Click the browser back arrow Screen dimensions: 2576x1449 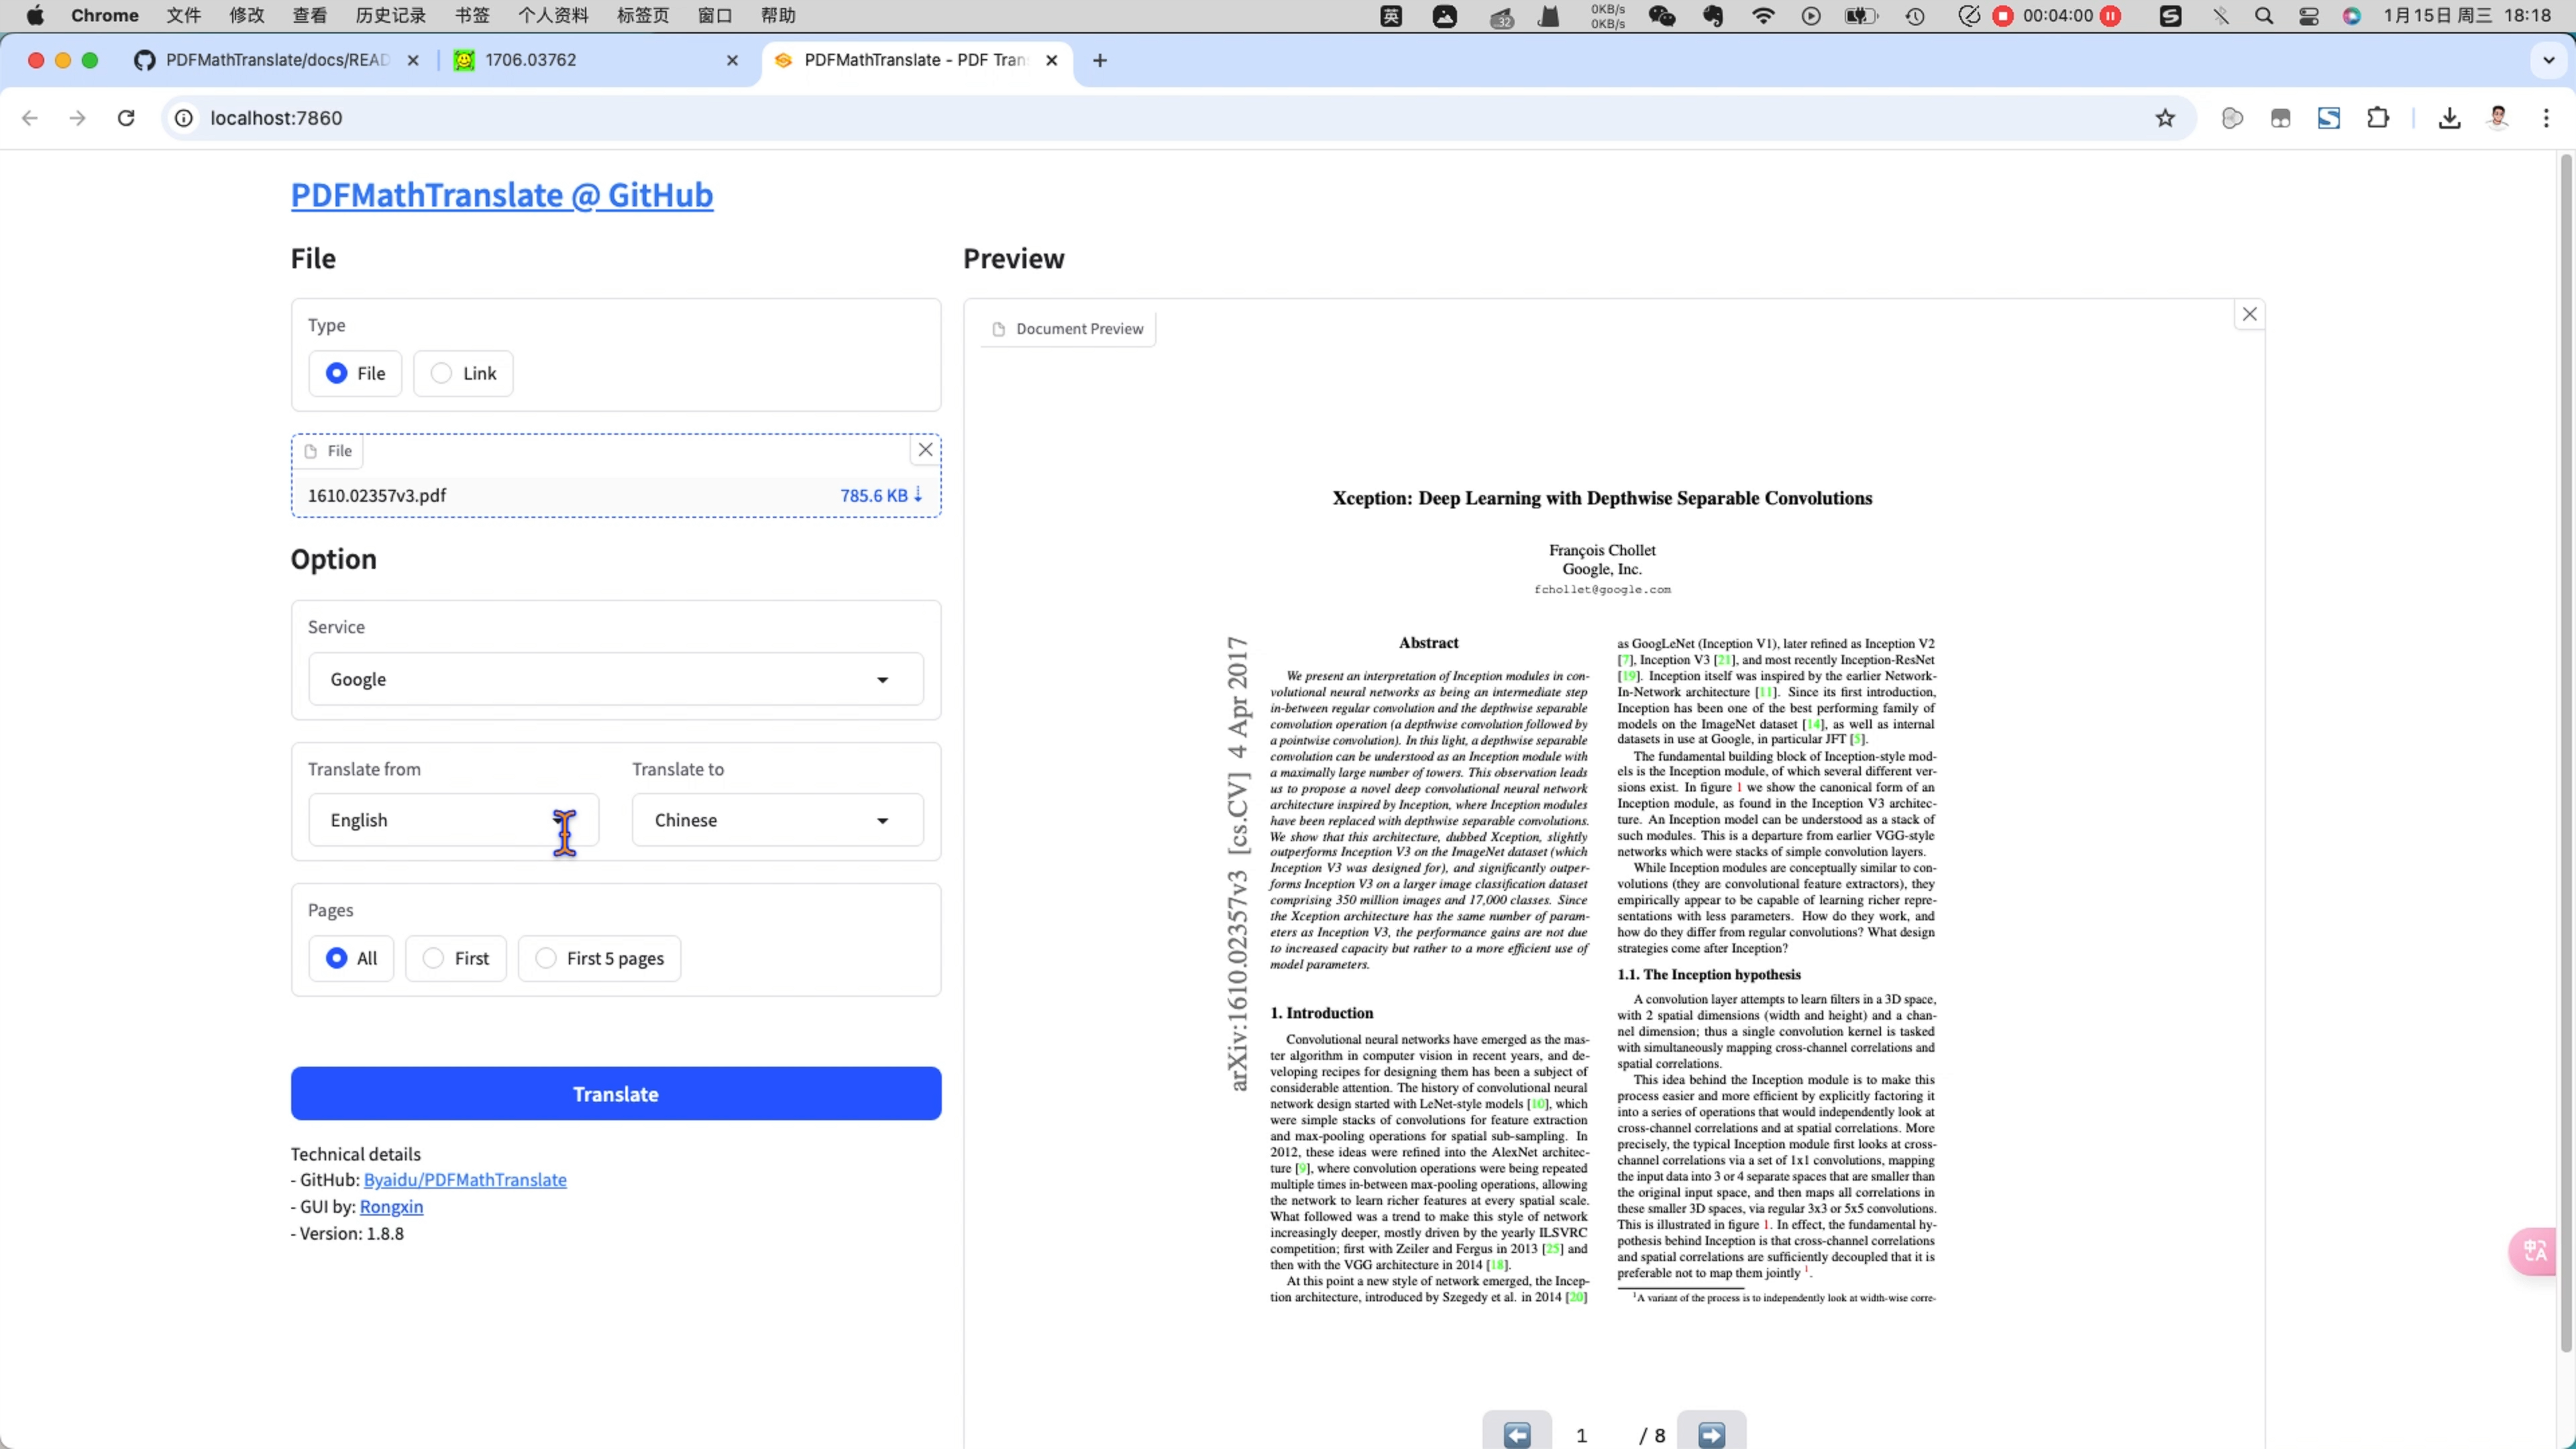coord(30,118)
